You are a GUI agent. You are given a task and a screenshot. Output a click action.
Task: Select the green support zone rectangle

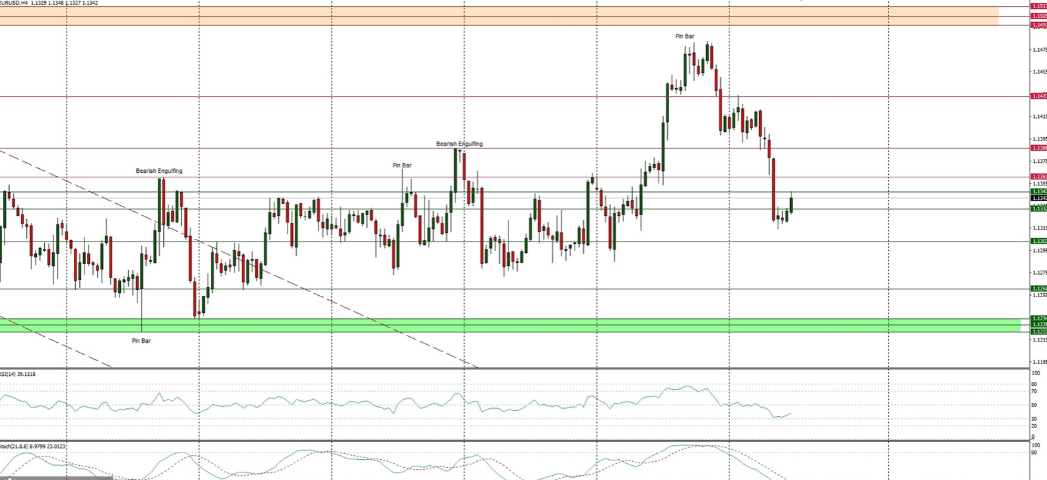(x=500, y=325)
